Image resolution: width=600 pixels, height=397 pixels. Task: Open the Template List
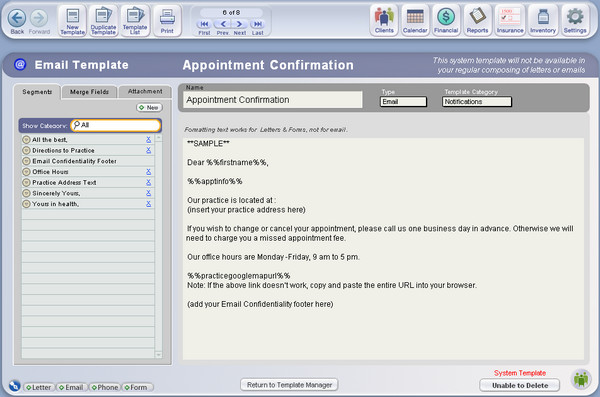click(x=135, y=21)
